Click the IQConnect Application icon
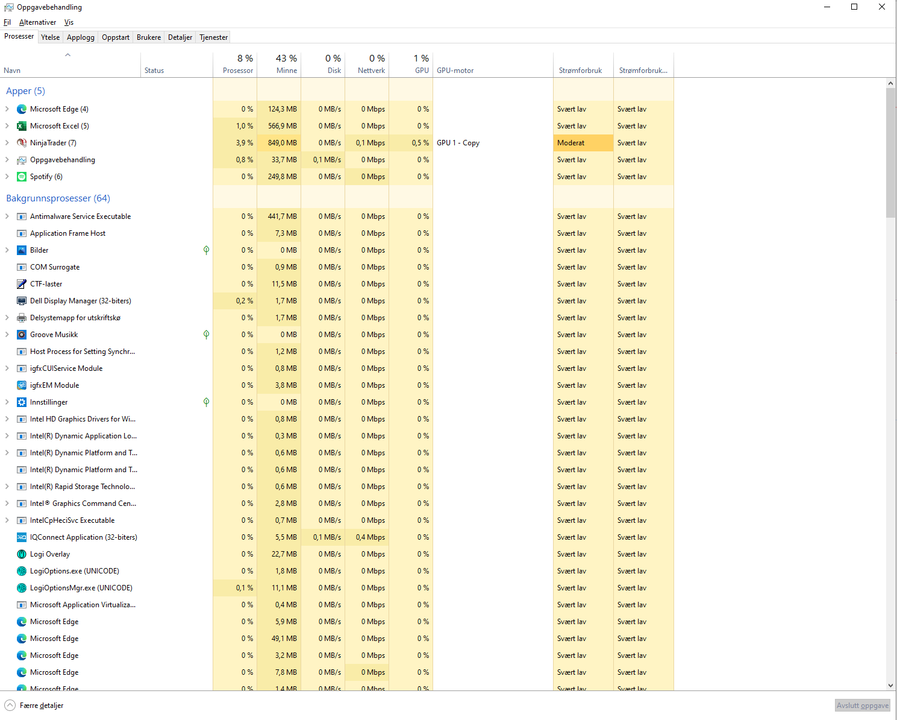This screenshot has height=720, width=897. coord(22,537)
